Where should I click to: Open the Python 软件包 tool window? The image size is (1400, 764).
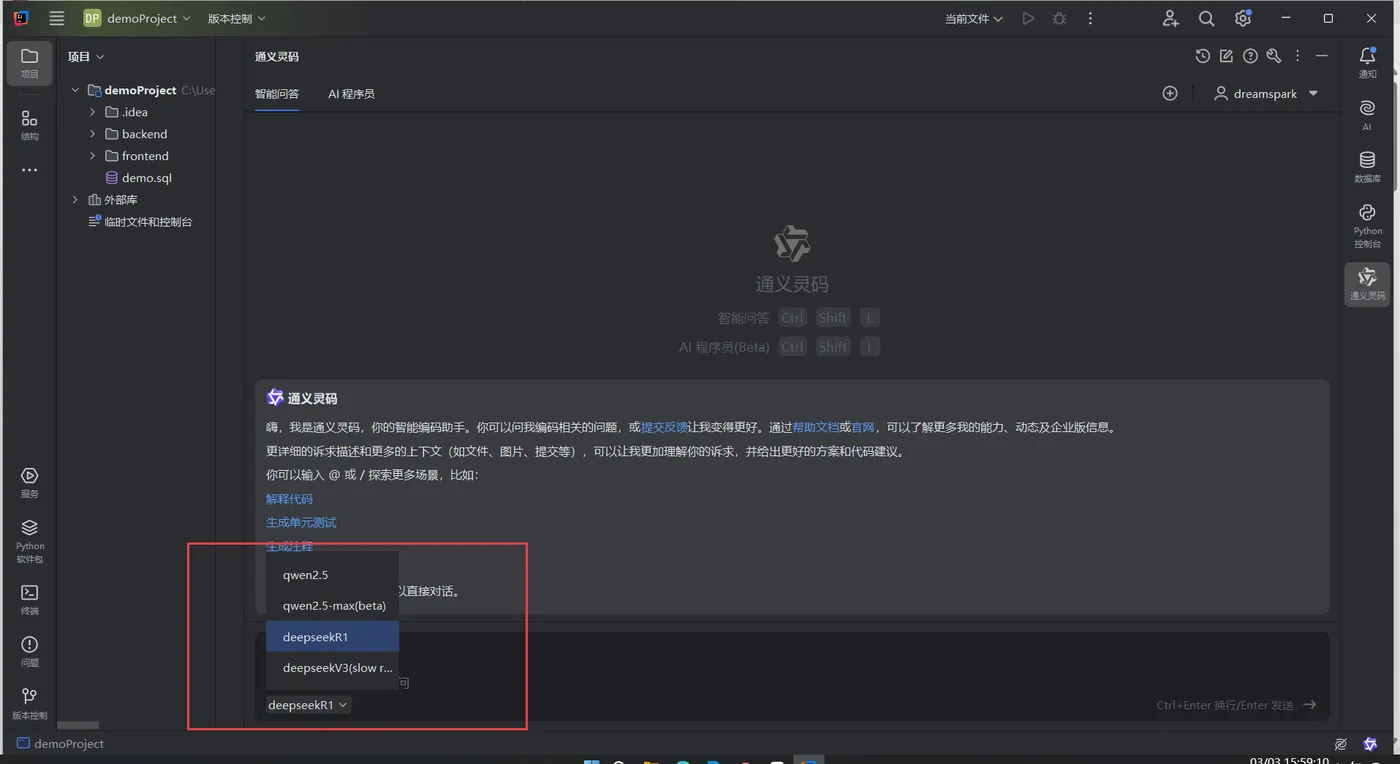[30, 540]
